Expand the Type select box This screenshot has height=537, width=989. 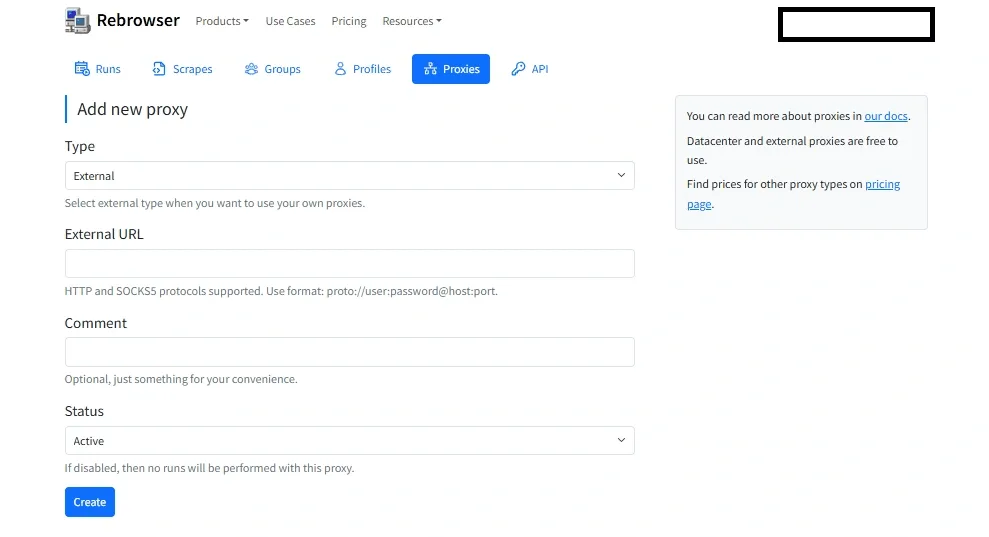(x=349, y=175)
